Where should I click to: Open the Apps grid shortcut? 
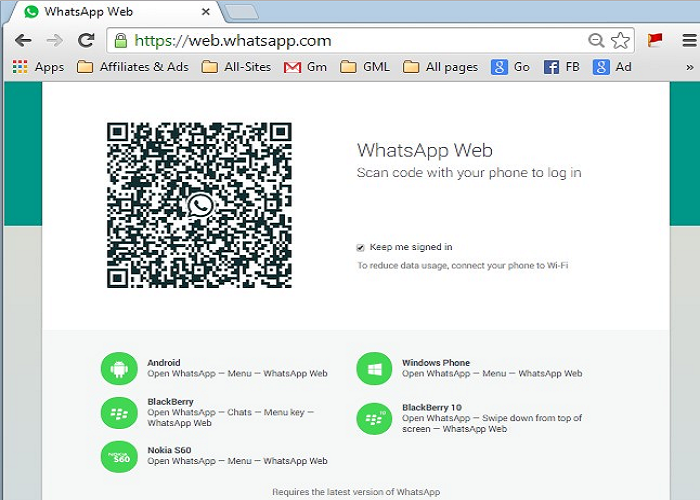click(x=38, y=67)
